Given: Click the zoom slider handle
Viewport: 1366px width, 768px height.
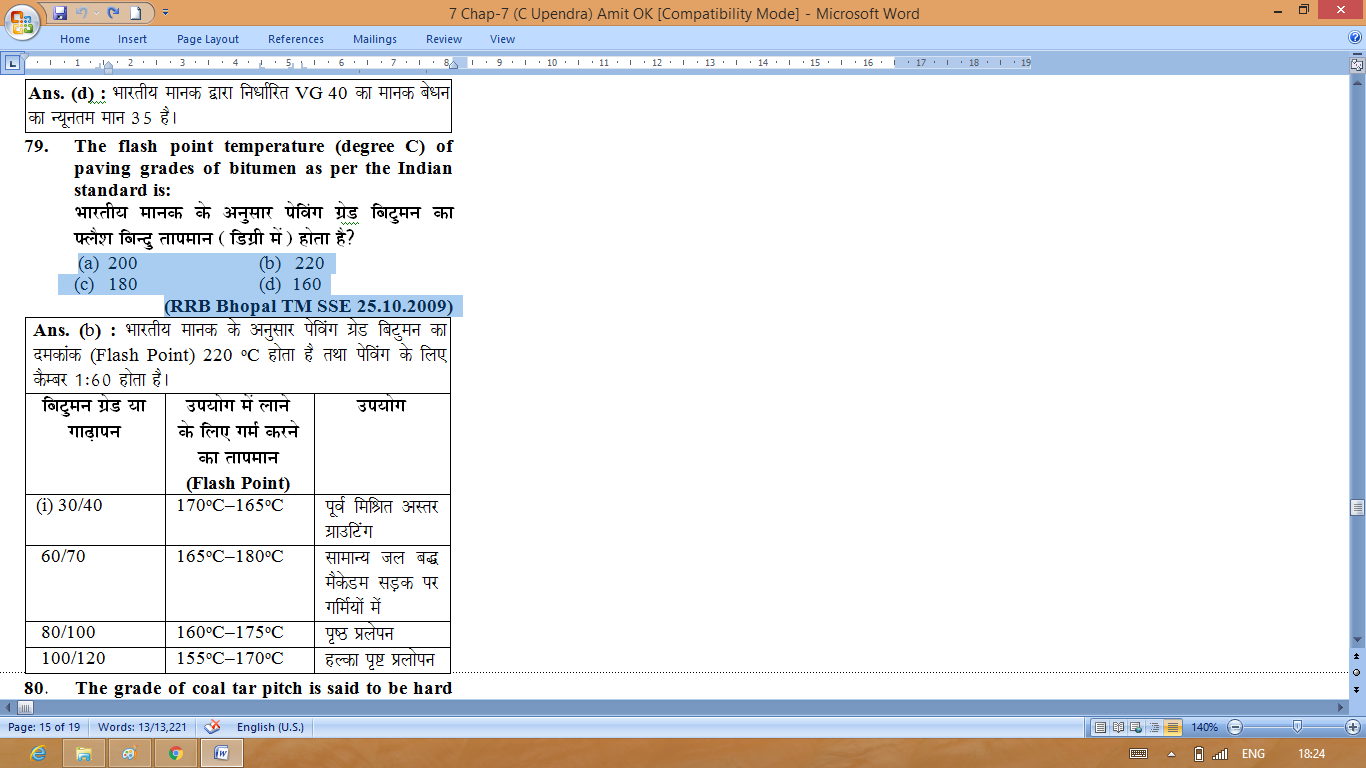Looking at the screenshot, I should (1297, 727).
